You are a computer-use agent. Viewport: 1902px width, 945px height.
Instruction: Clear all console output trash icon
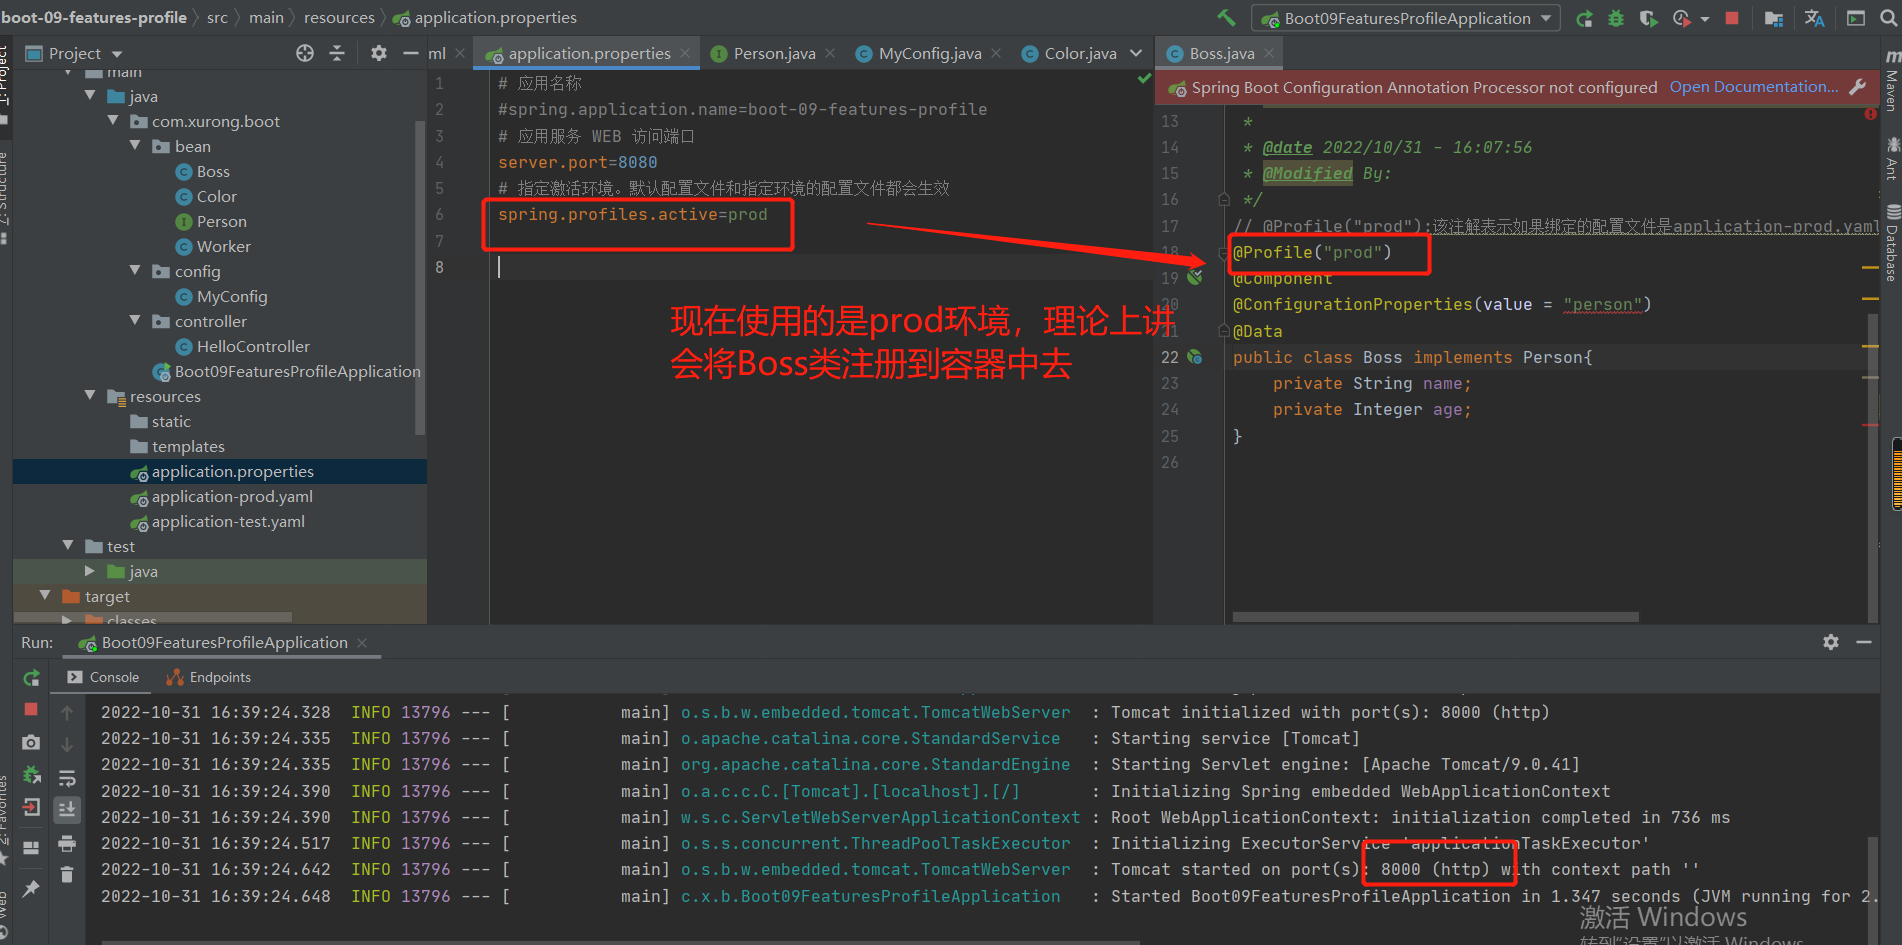coord(67,875)
